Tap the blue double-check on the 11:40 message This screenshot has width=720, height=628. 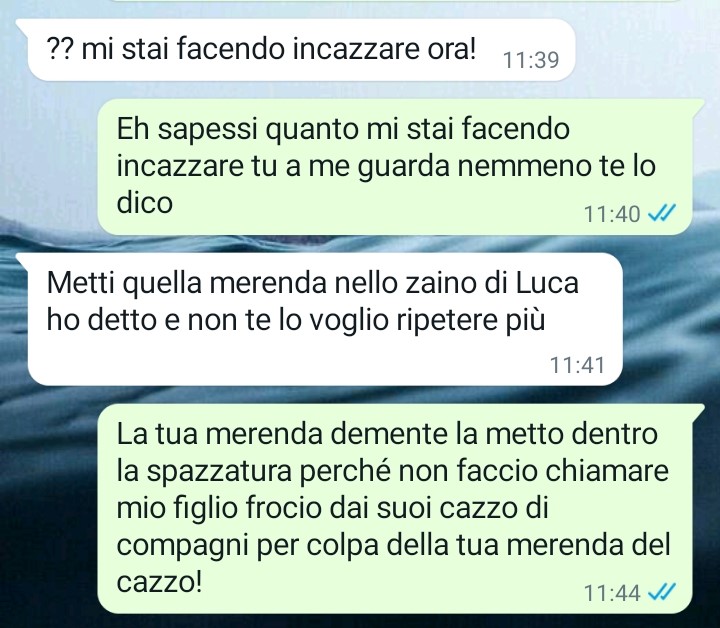coord(662,213)
